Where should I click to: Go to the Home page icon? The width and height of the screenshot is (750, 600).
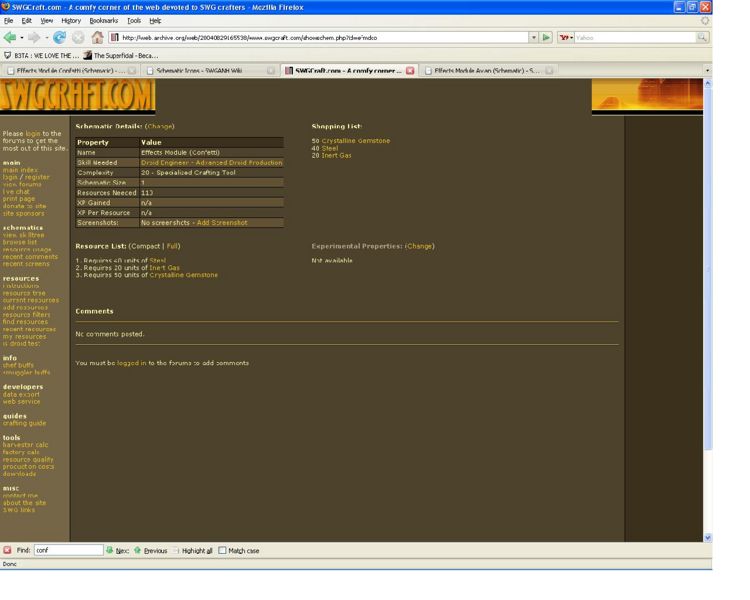click(97, 37)
